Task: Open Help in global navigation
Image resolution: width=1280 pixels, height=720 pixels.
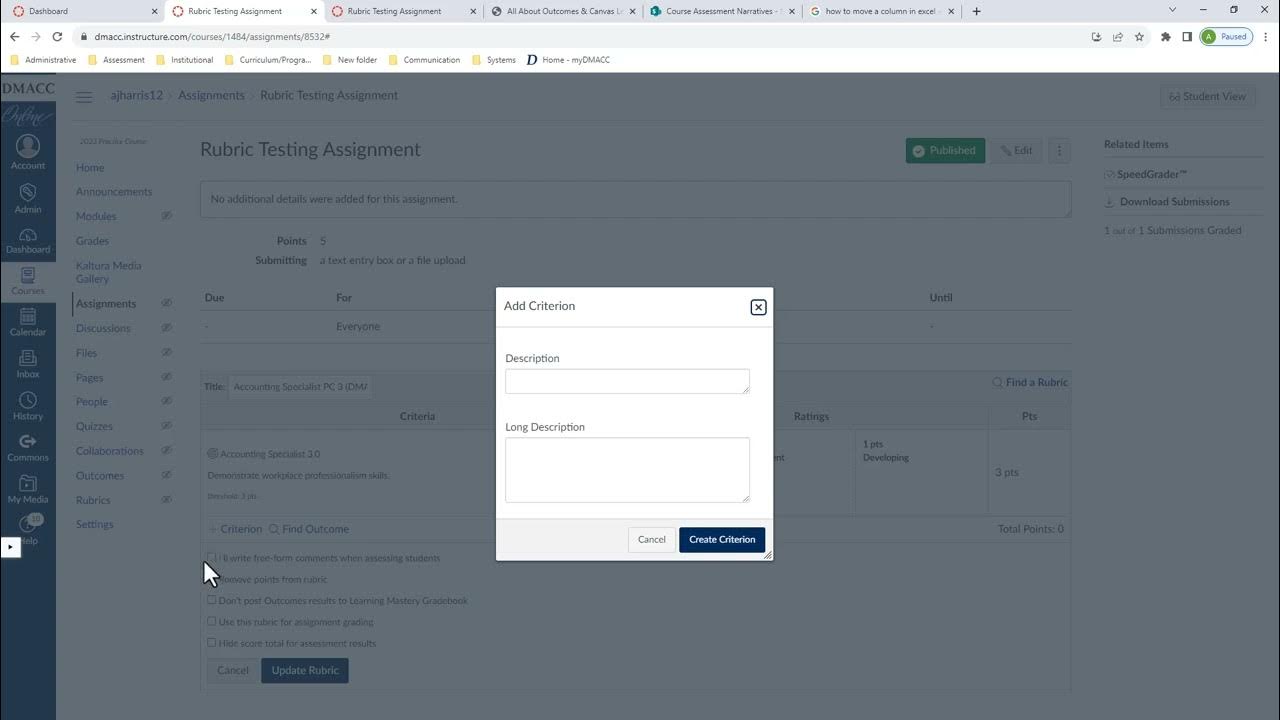Action: click(28, 529)
